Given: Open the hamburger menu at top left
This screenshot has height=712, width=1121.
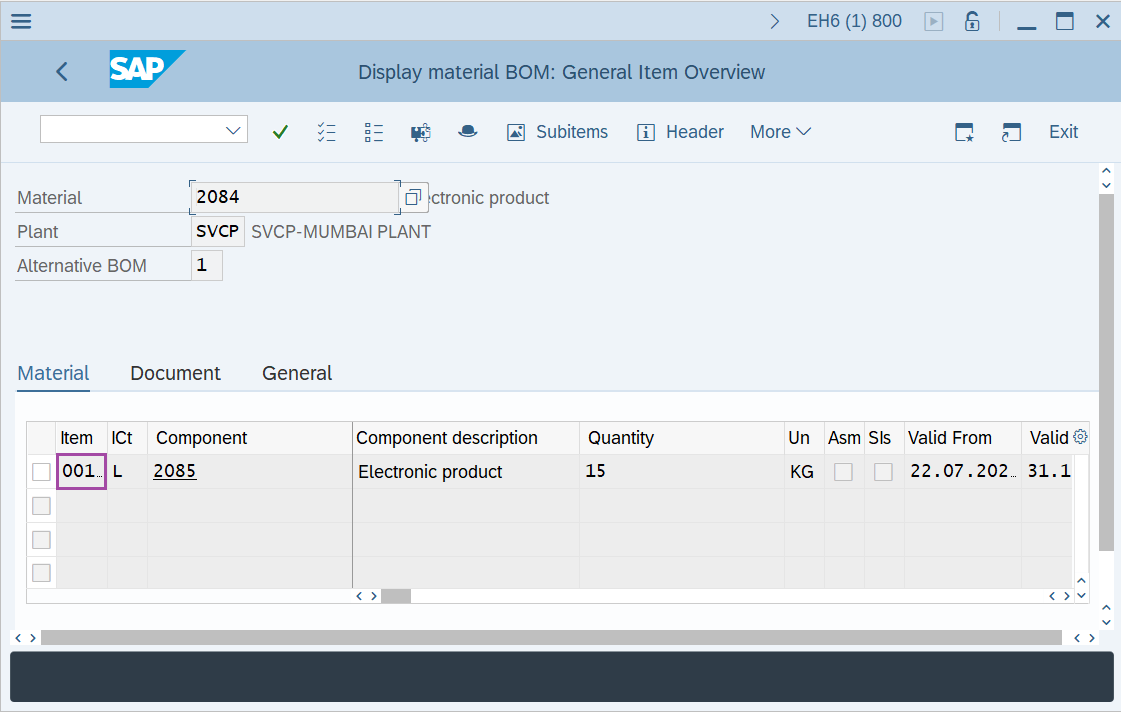Looking at the screenshot, I should pyautogui.click(x=21, y=21).
